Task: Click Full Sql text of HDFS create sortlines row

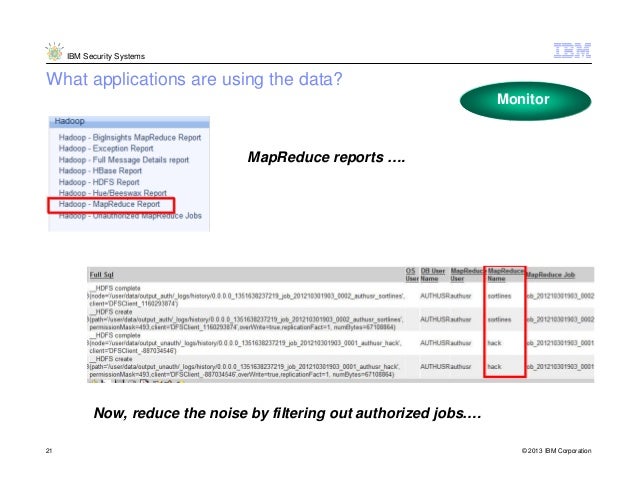Action: [245, 319]
